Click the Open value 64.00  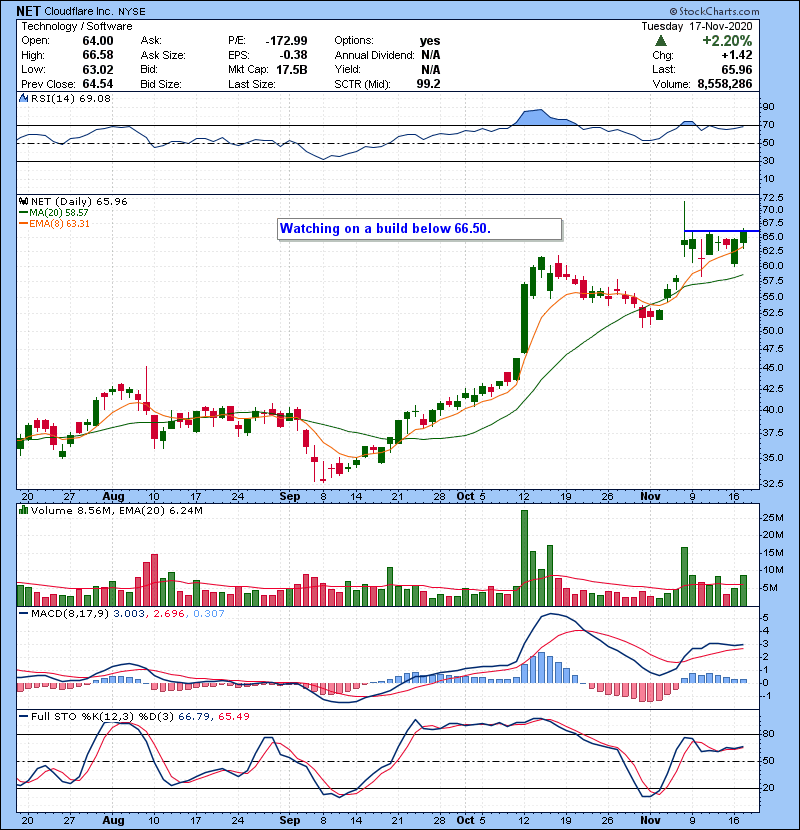click(x=98, y=41)
